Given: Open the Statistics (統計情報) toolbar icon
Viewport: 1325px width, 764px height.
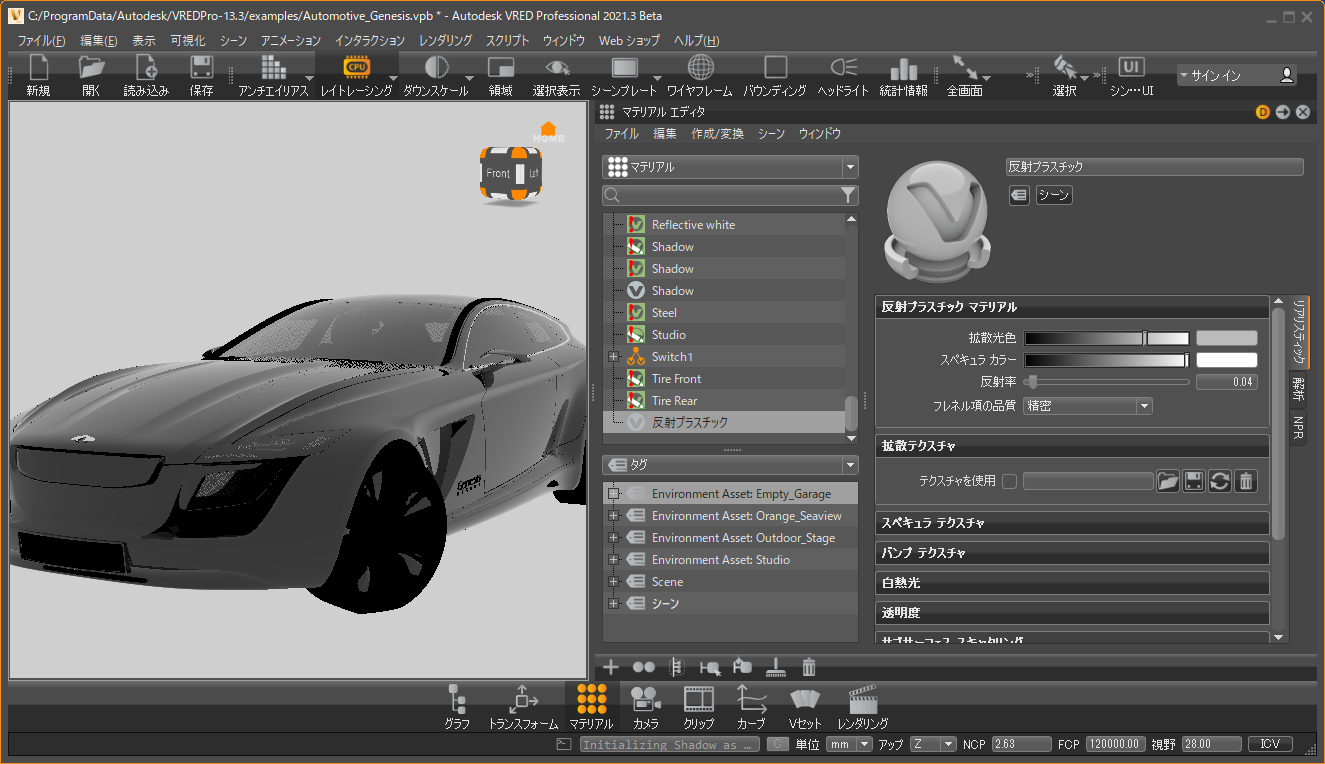Looking at the screenshot, I should point(903,68).
